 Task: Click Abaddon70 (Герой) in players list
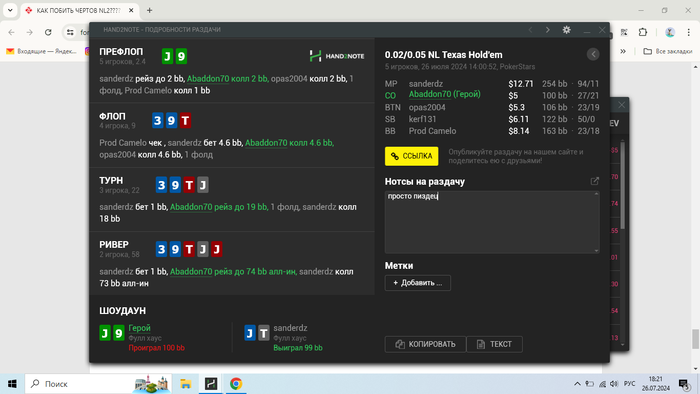pyautogui.click(x=445, y=94)
